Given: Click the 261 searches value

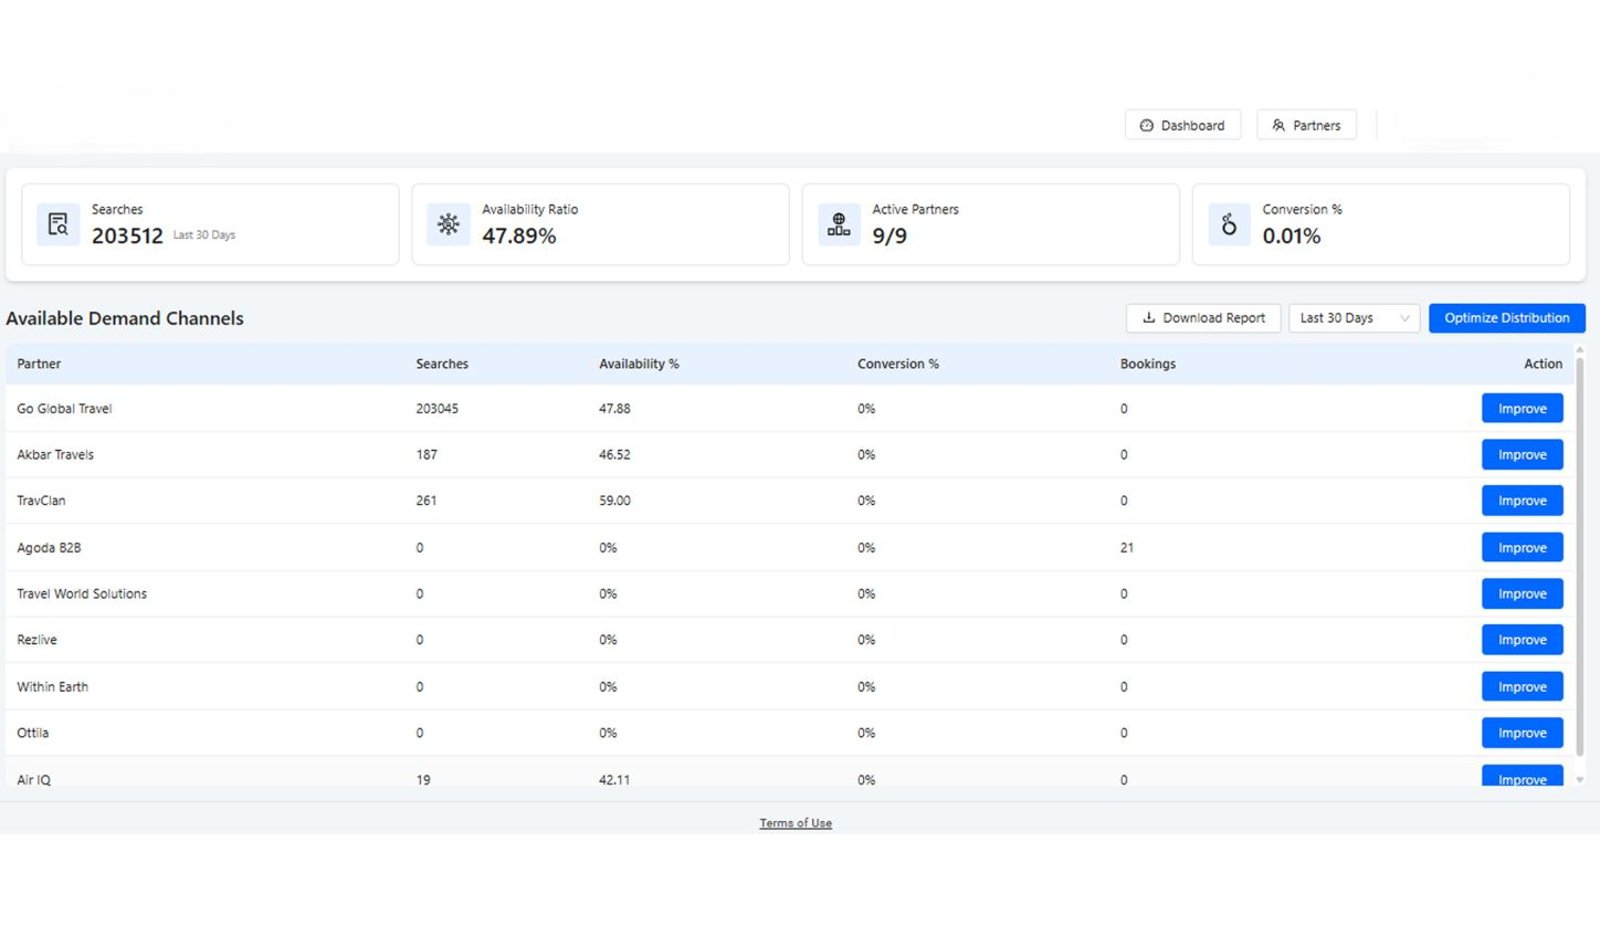Looking at the screenshot, I should (426, 500).
